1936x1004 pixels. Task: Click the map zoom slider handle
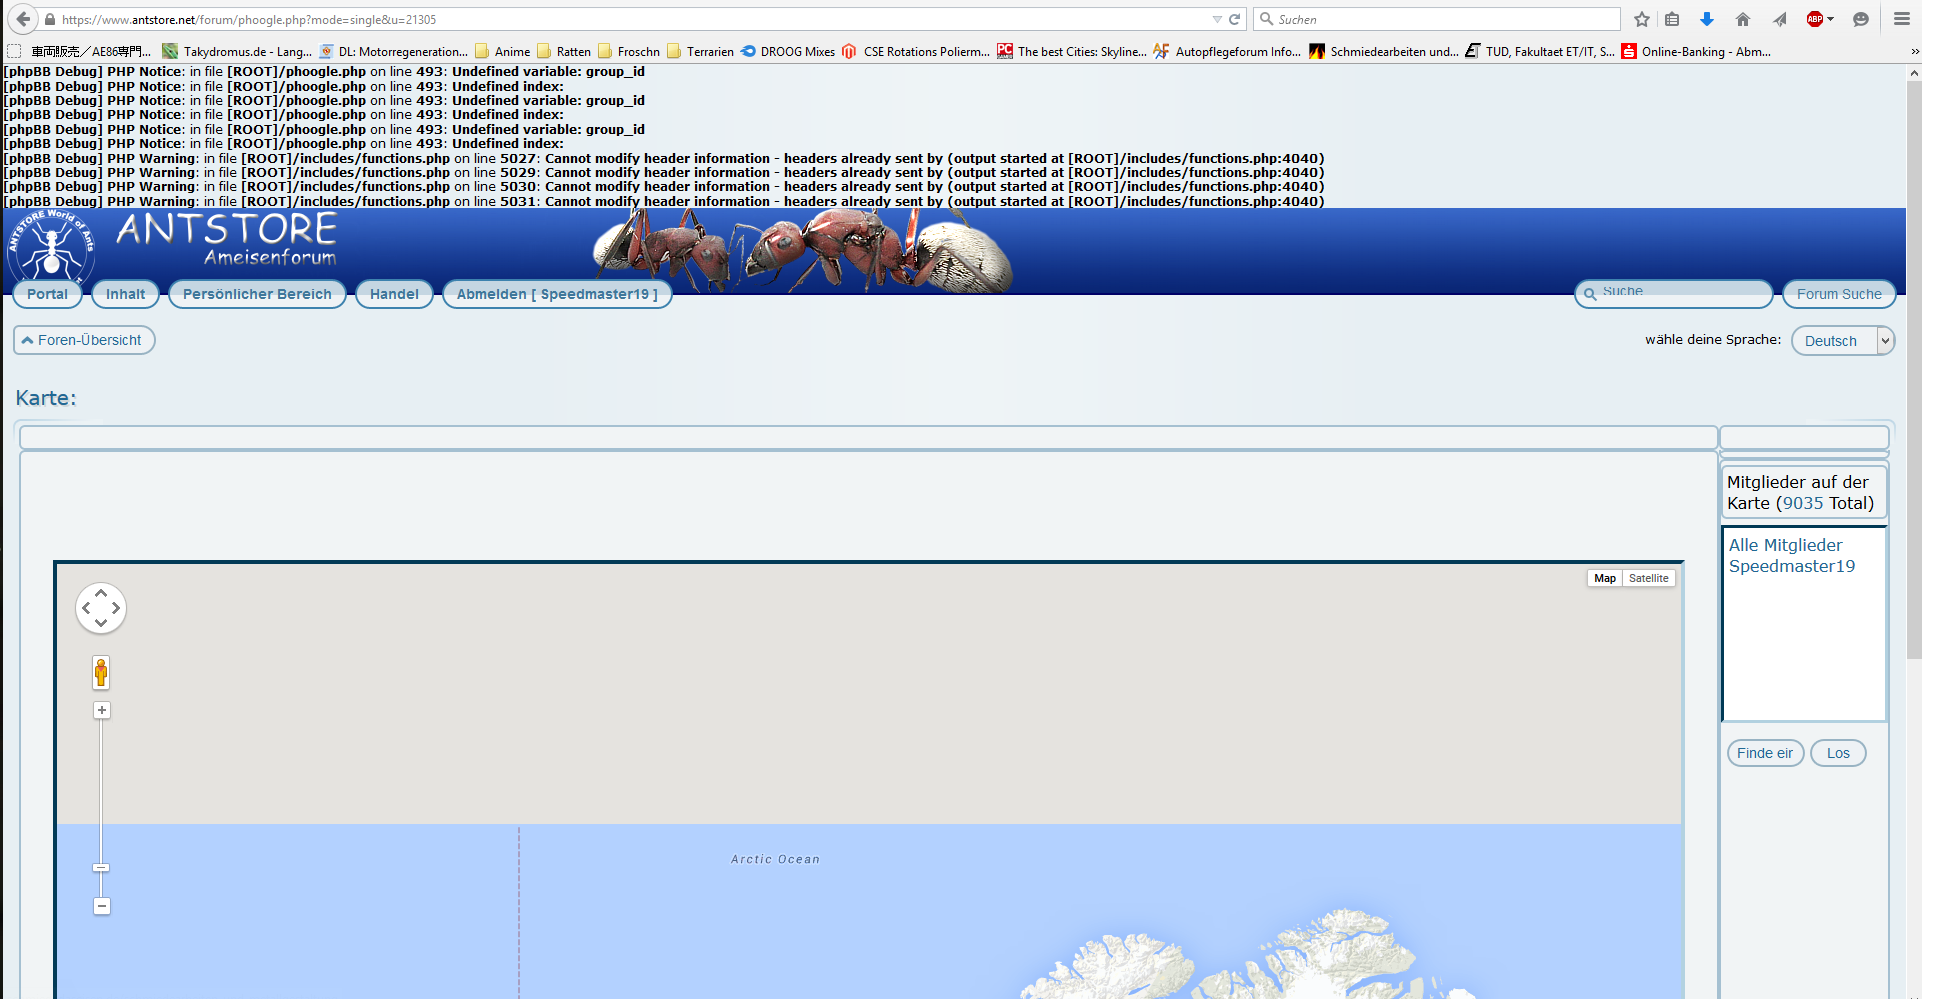pyautogui.click(x=101, y=867)
